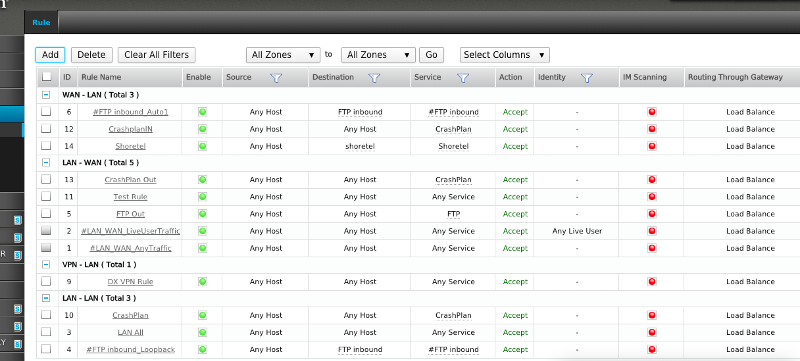
Task: Check the box for DX VPN Rule
Action: [46, 281]
